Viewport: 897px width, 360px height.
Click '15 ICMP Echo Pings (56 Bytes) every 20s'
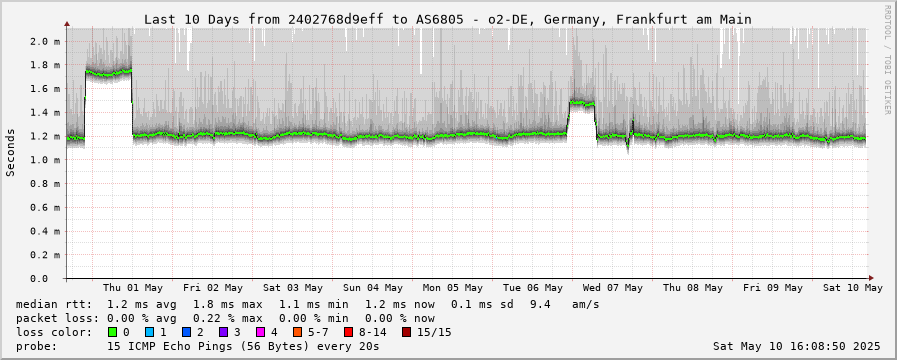[x=243, y=346]
